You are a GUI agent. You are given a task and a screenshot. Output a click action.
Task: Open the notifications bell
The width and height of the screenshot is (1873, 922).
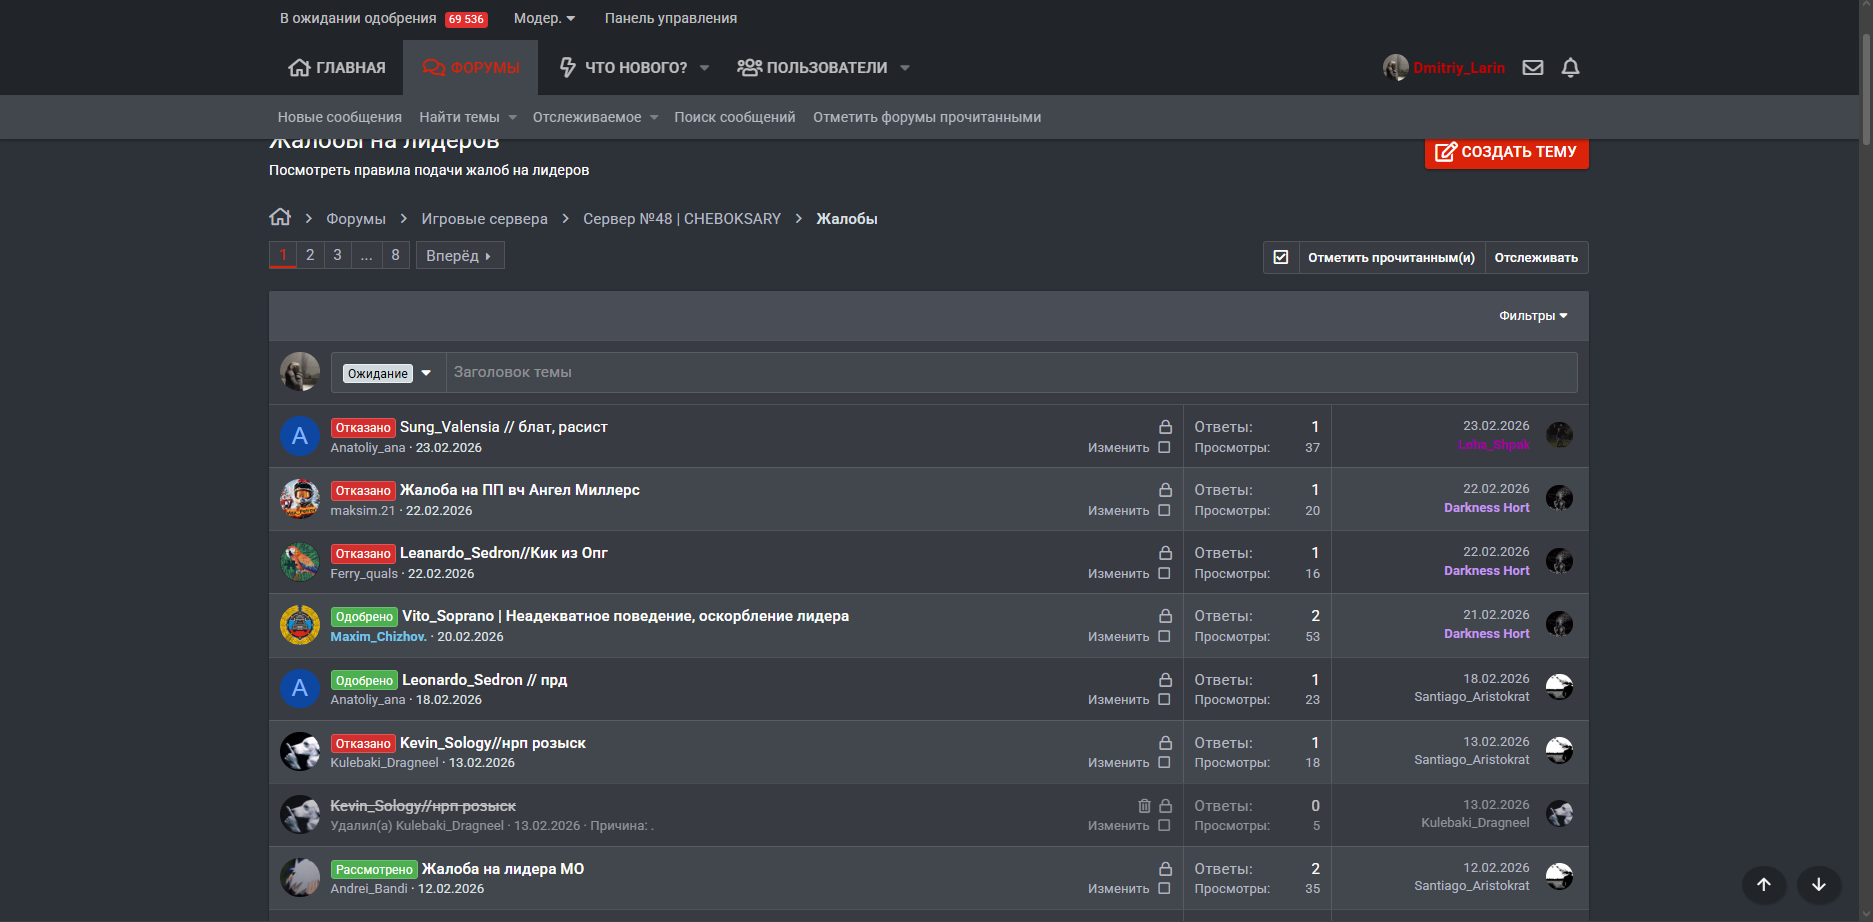tap(1570, 68)
